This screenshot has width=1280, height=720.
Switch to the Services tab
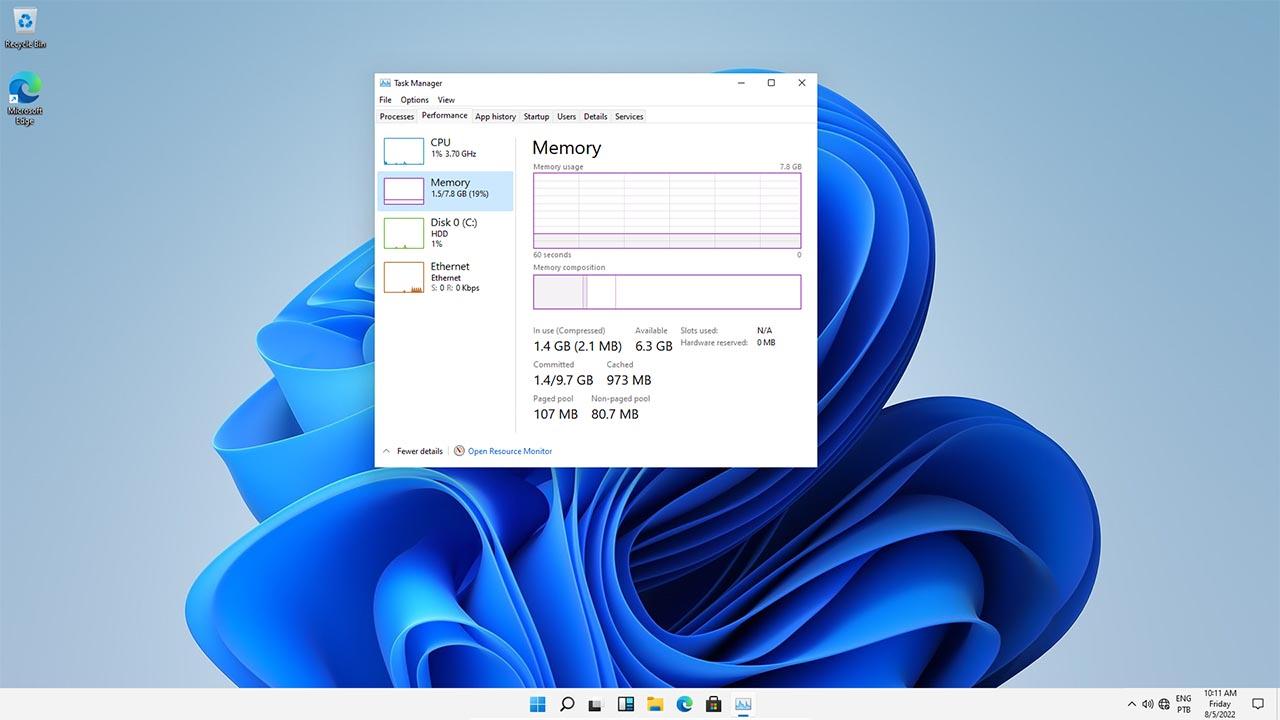(x=629, y=117)
